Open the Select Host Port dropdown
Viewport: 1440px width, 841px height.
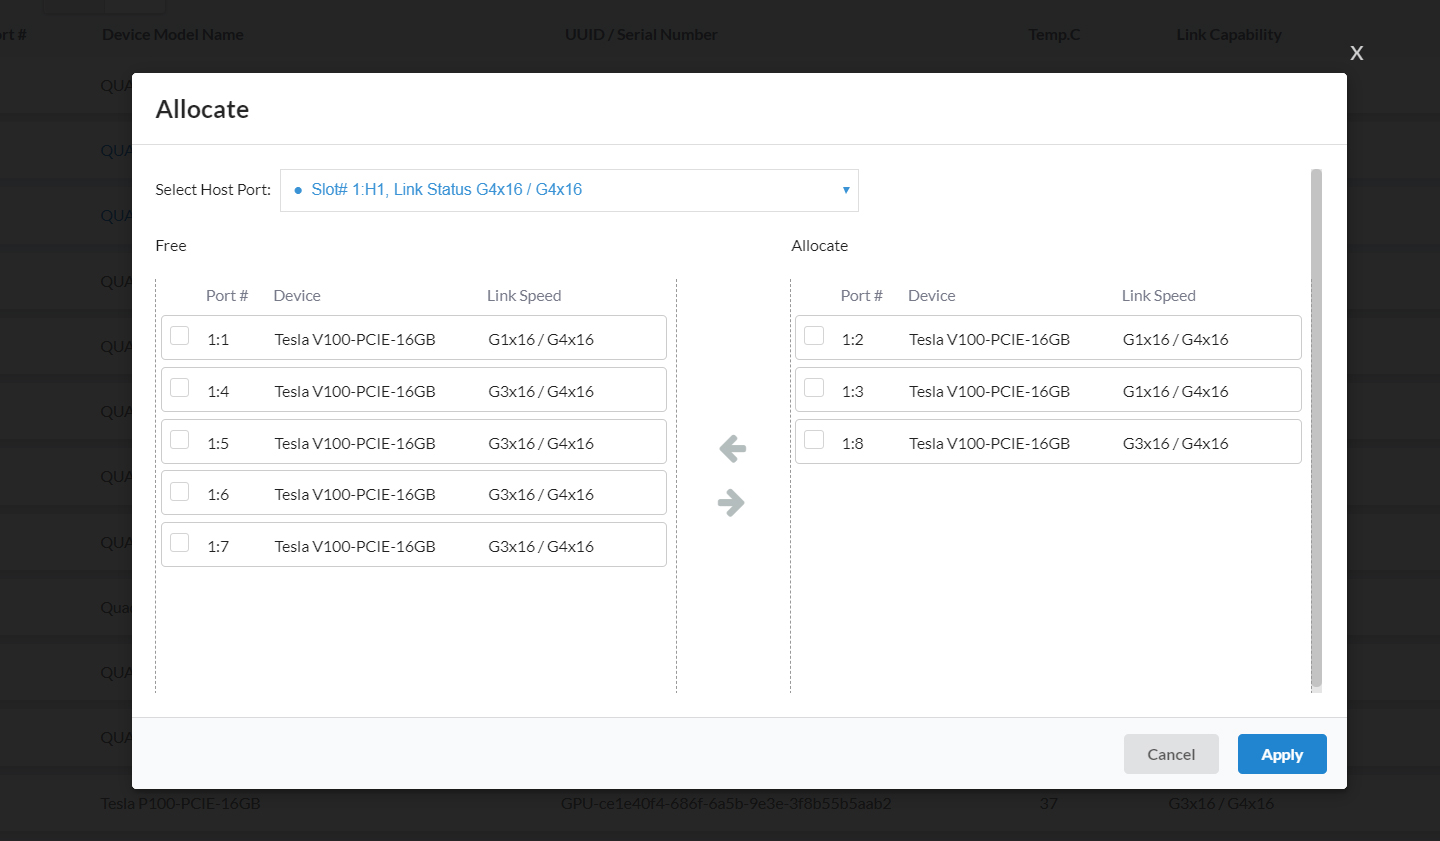click(569, 190)
